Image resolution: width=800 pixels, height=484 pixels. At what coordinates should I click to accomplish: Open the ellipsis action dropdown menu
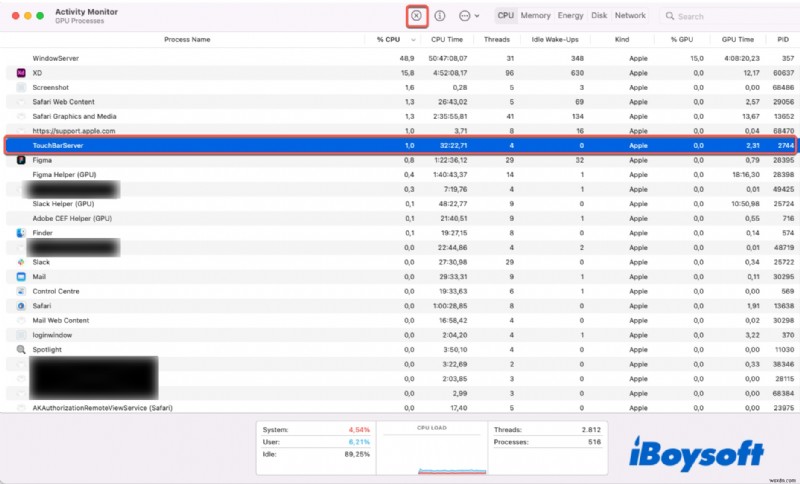(x=468, y=16)
